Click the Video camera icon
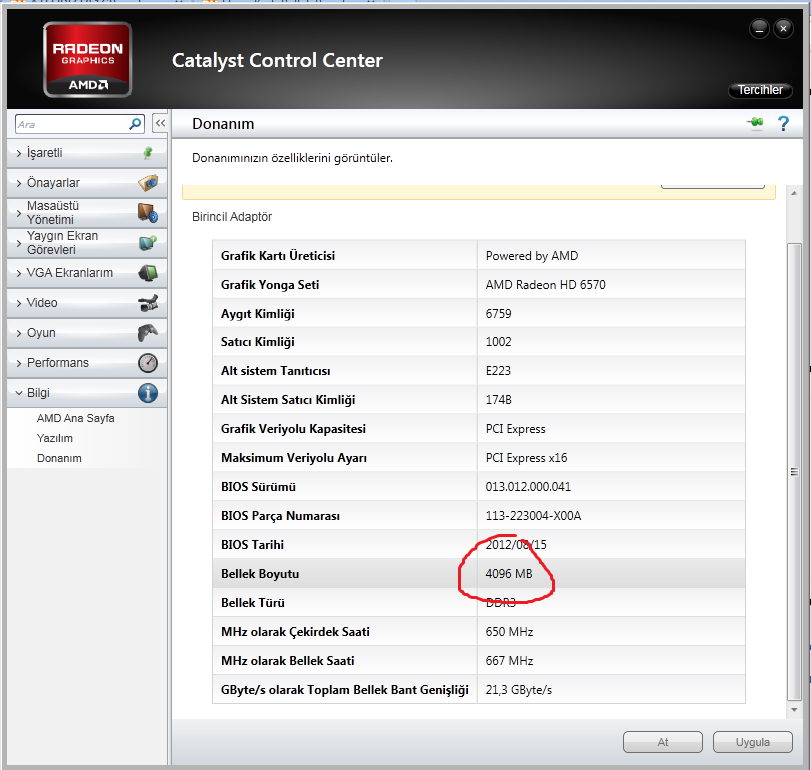This screenshot has width=811, height=770. (x=148, y=303)
